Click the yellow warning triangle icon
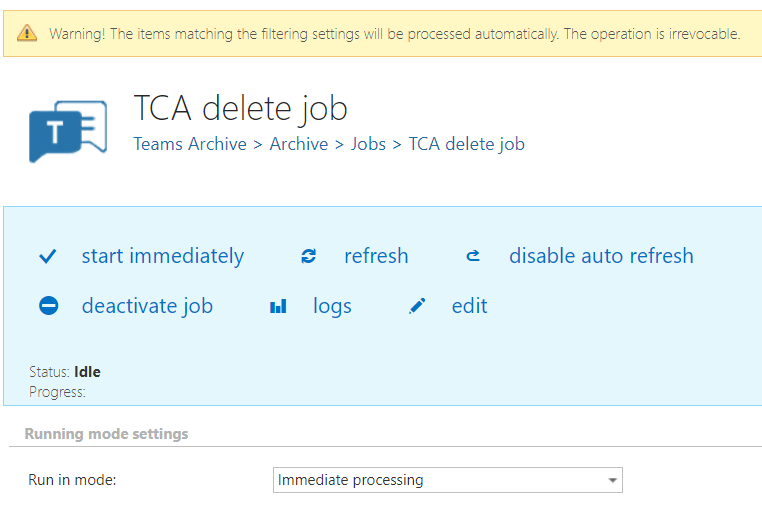Image resolution: width=762 pixels, height=509 pixels. point(29,34)
